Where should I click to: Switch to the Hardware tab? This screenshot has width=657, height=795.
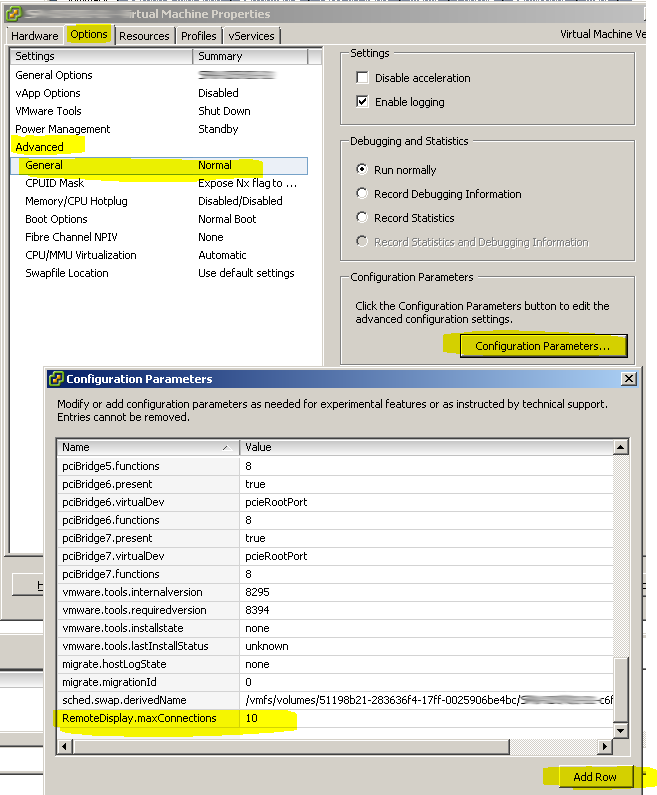(34, 36)
